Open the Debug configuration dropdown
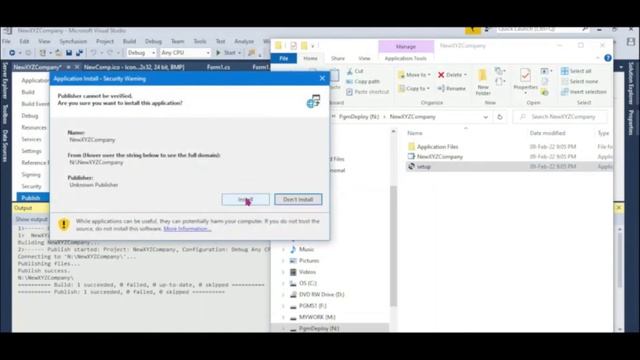 (141, 53)
